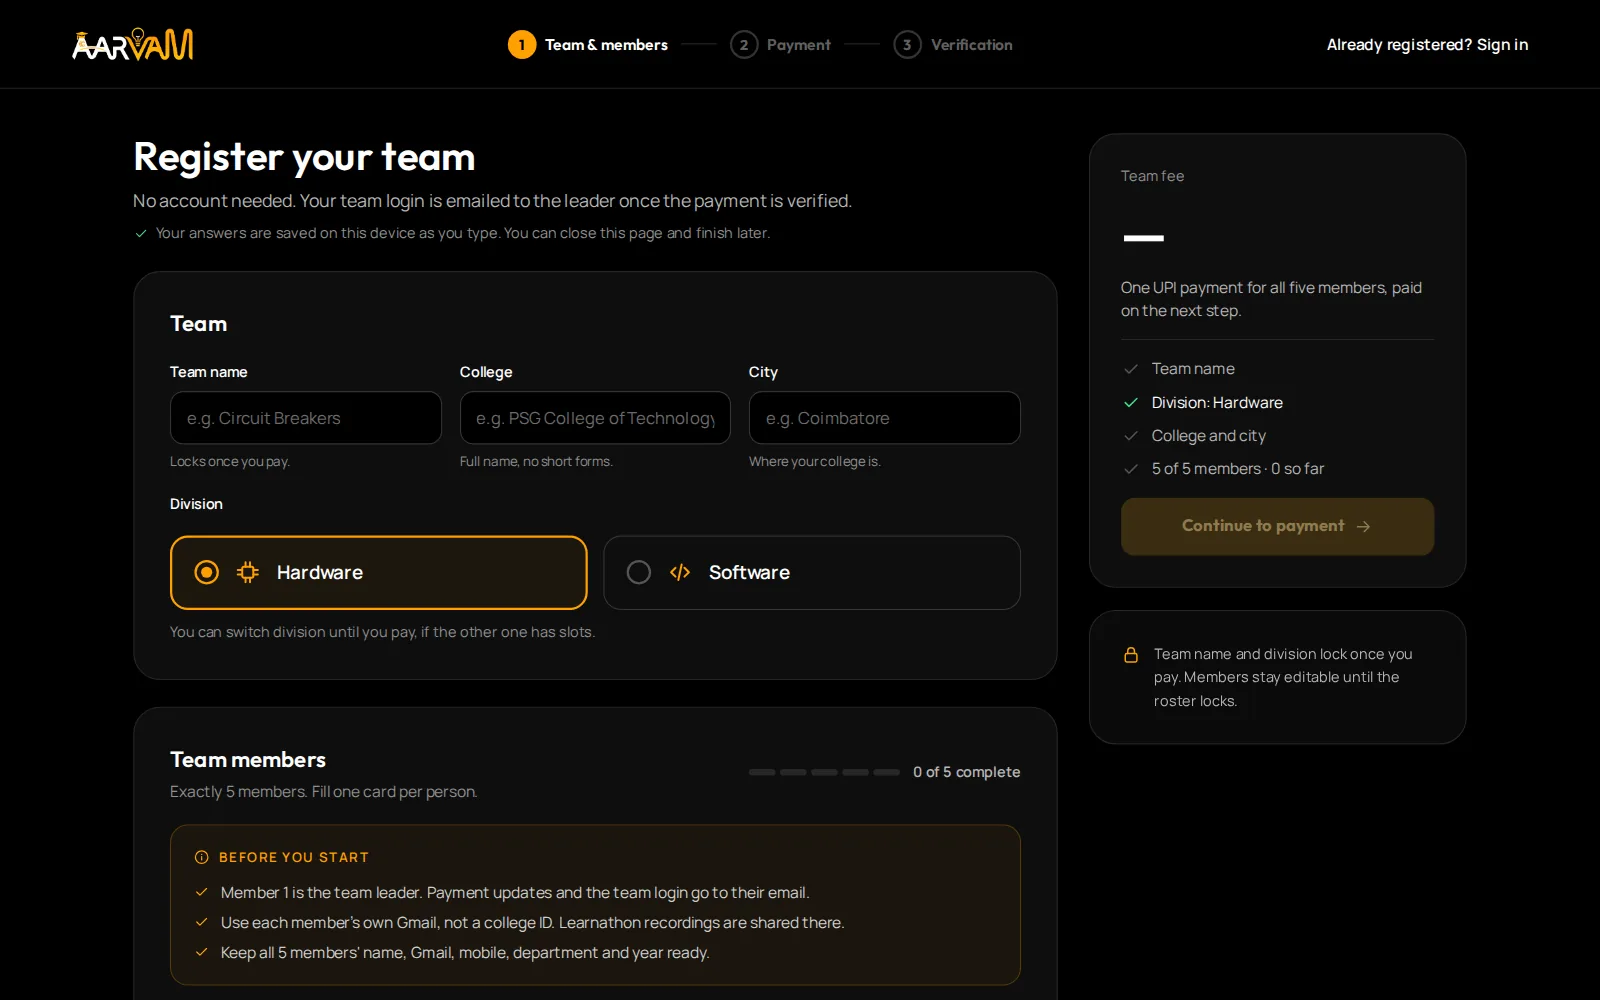Click the members completion progress bar

pos(825,772)
